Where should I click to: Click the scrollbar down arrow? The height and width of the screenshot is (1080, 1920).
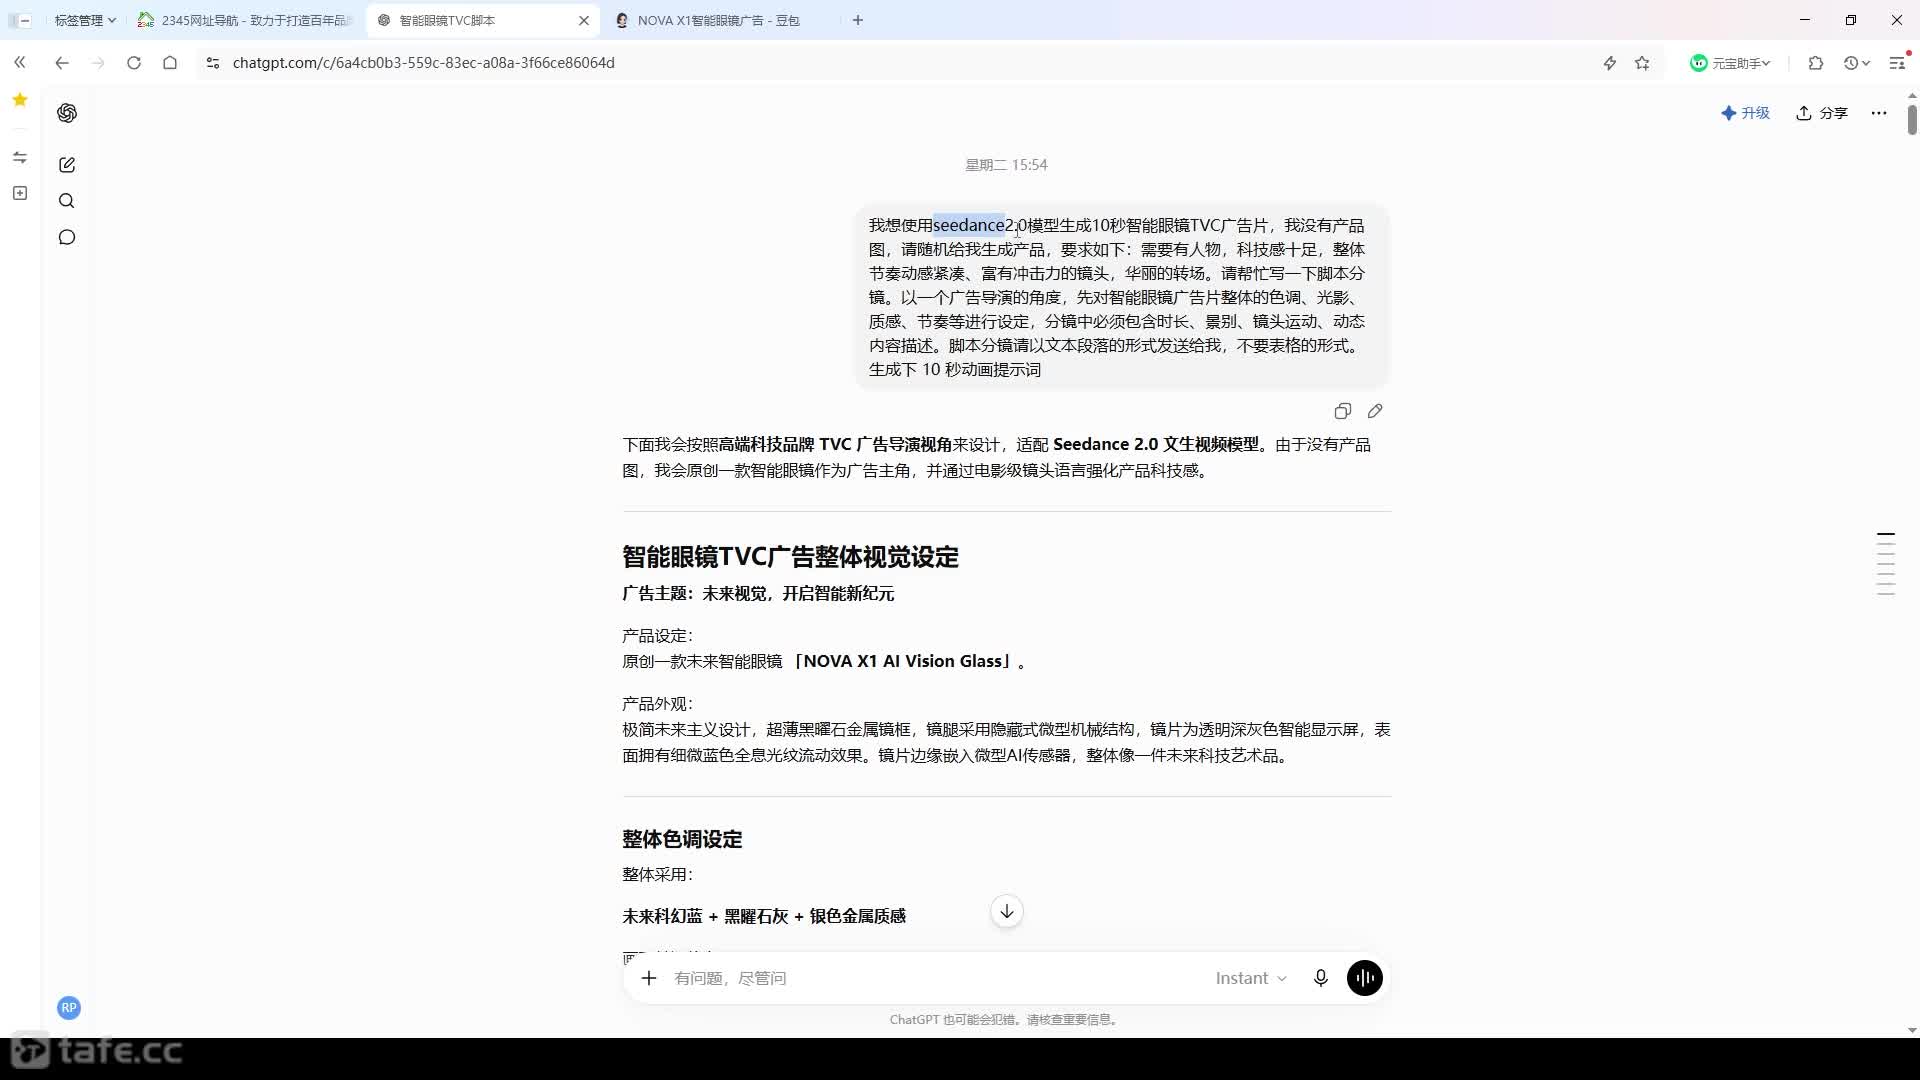(1912, 1030)
